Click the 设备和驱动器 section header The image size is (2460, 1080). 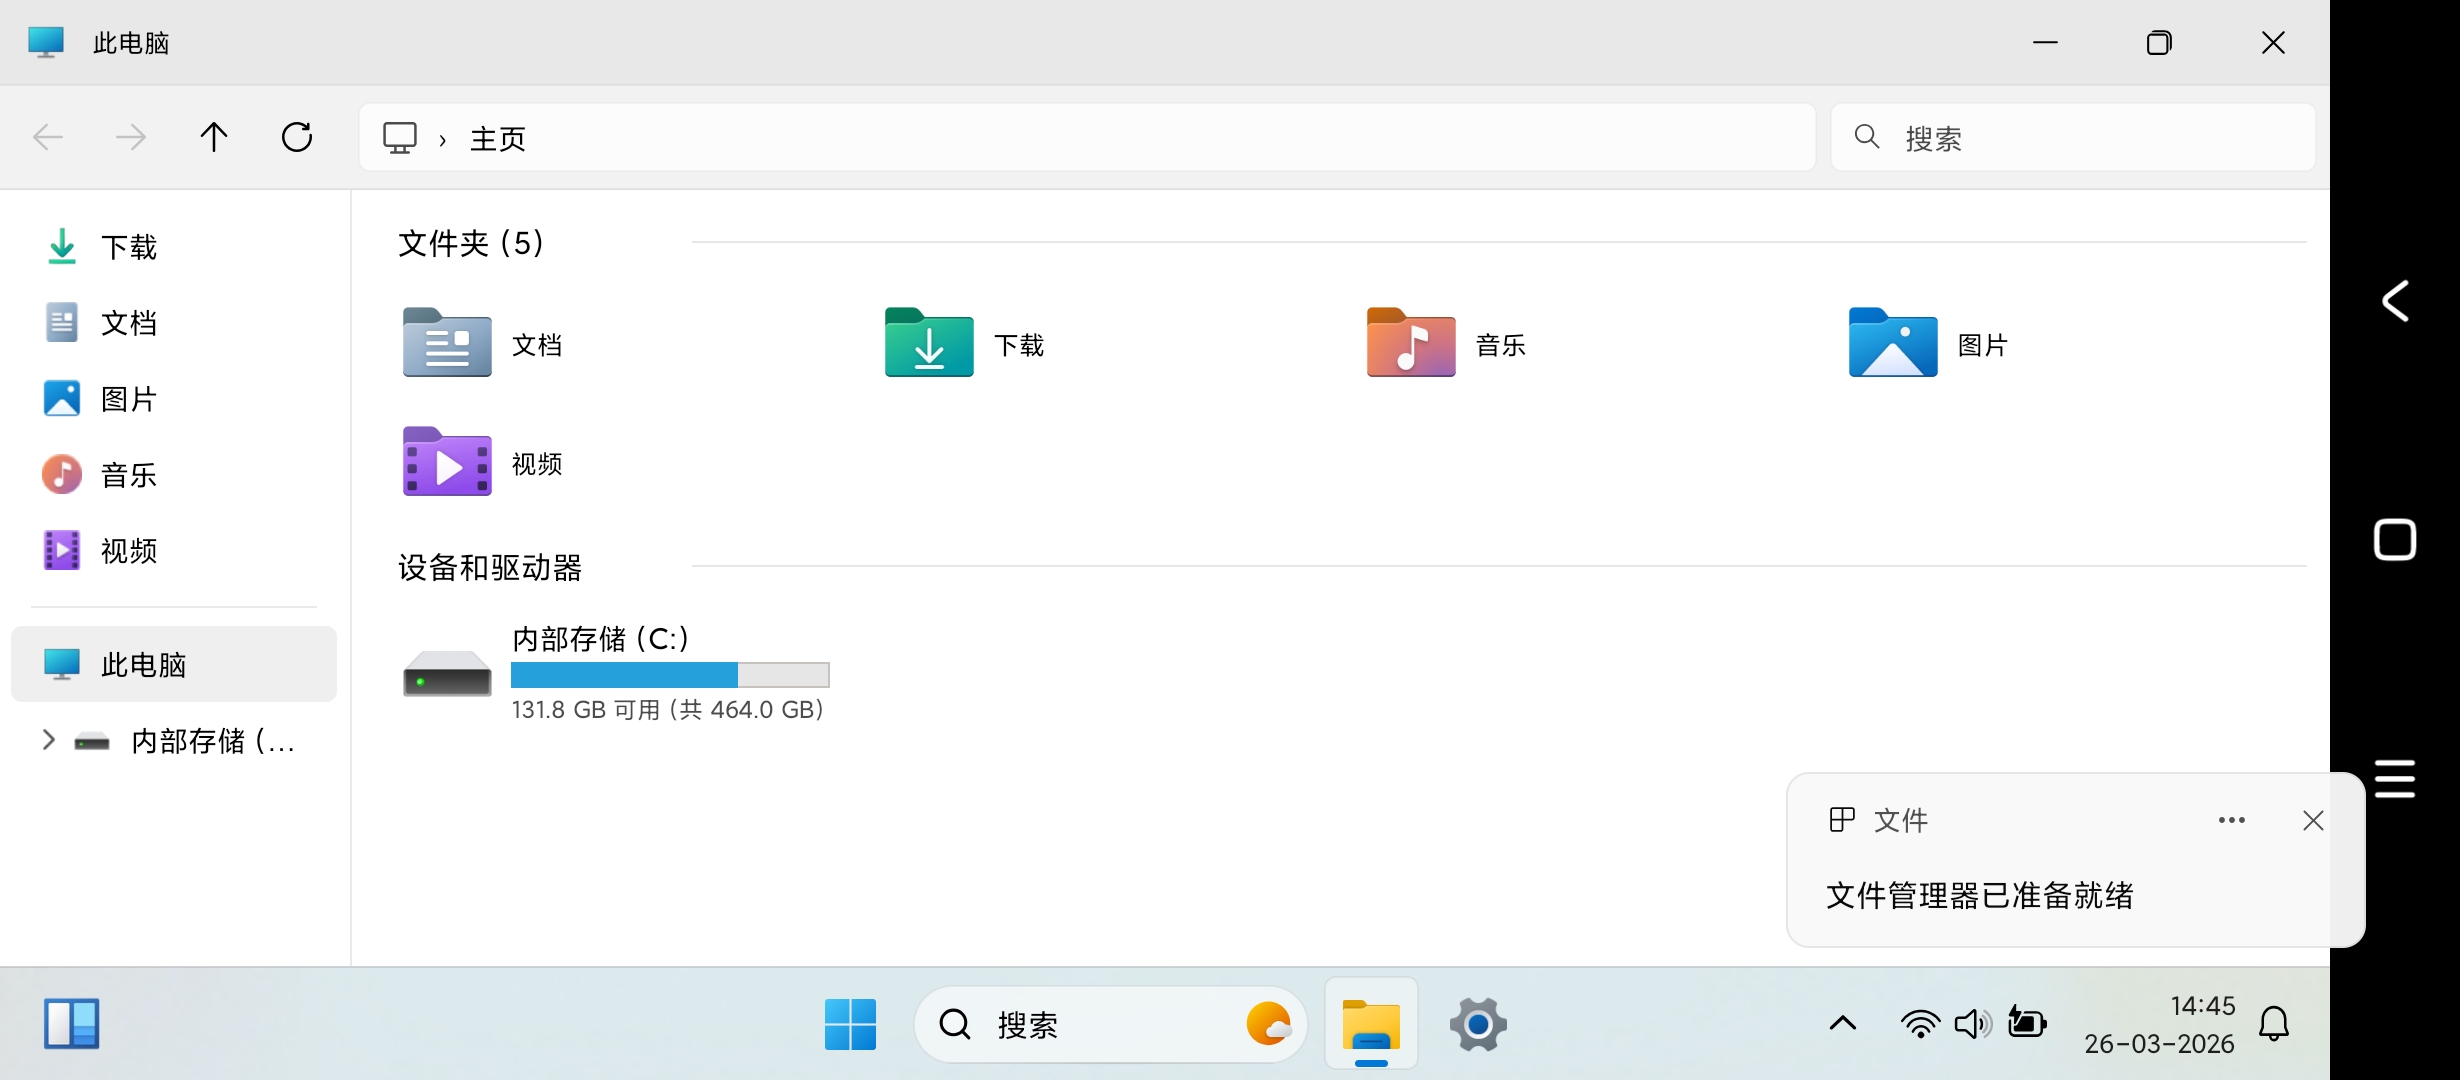pos(490,567)
